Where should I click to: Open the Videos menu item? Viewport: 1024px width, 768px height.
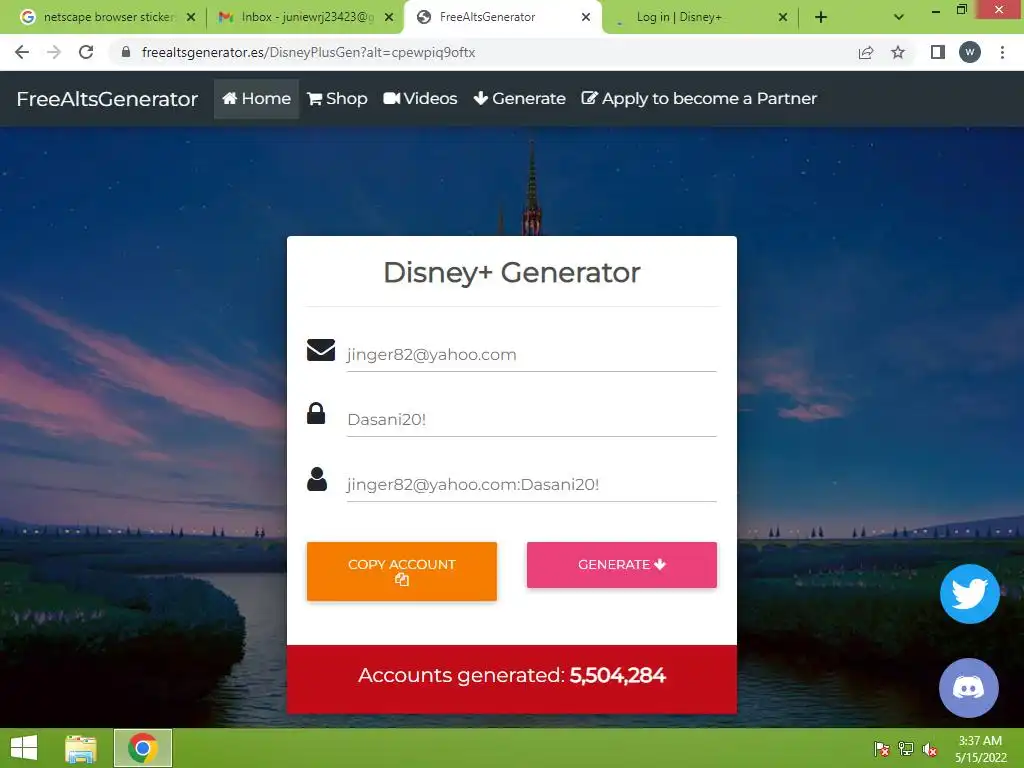[420, 99]
